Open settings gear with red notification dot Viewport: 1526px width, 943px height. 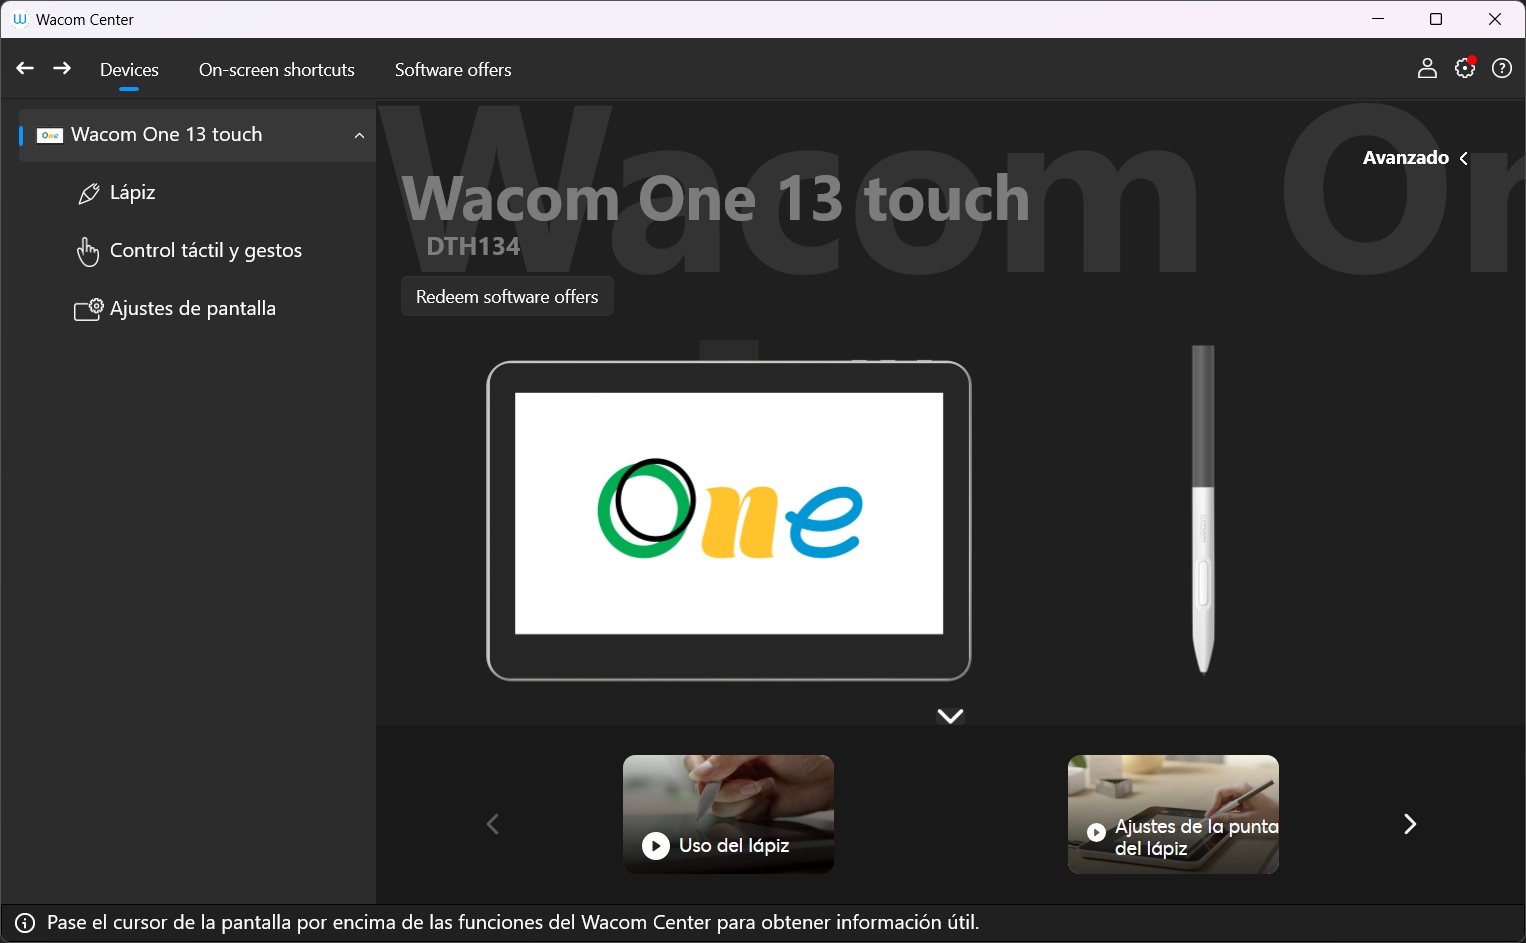click(1465, 68)
